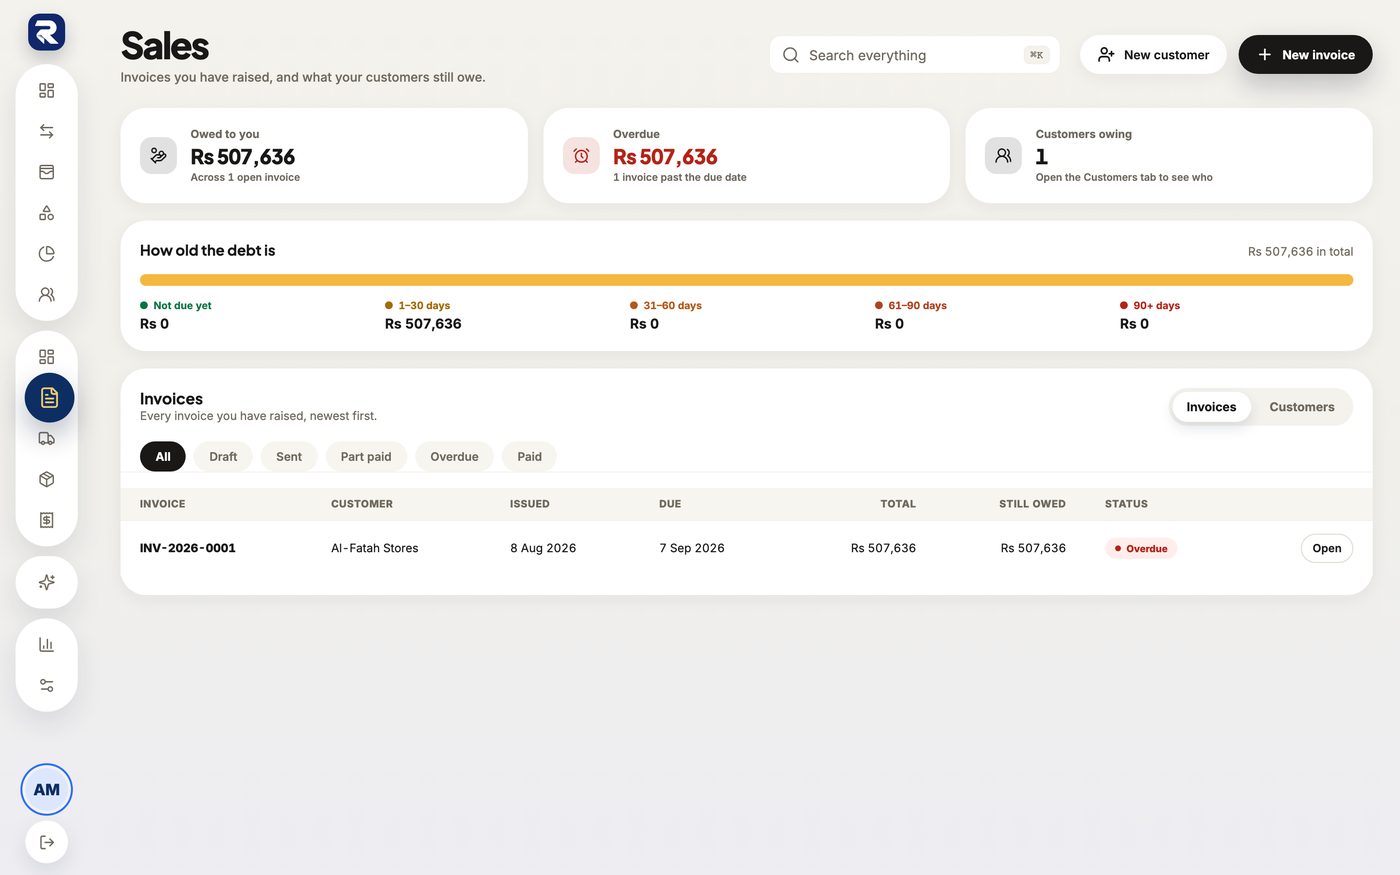
Task: Select the All filter pill
Action: pyautogui.click(x=163, y=457)
